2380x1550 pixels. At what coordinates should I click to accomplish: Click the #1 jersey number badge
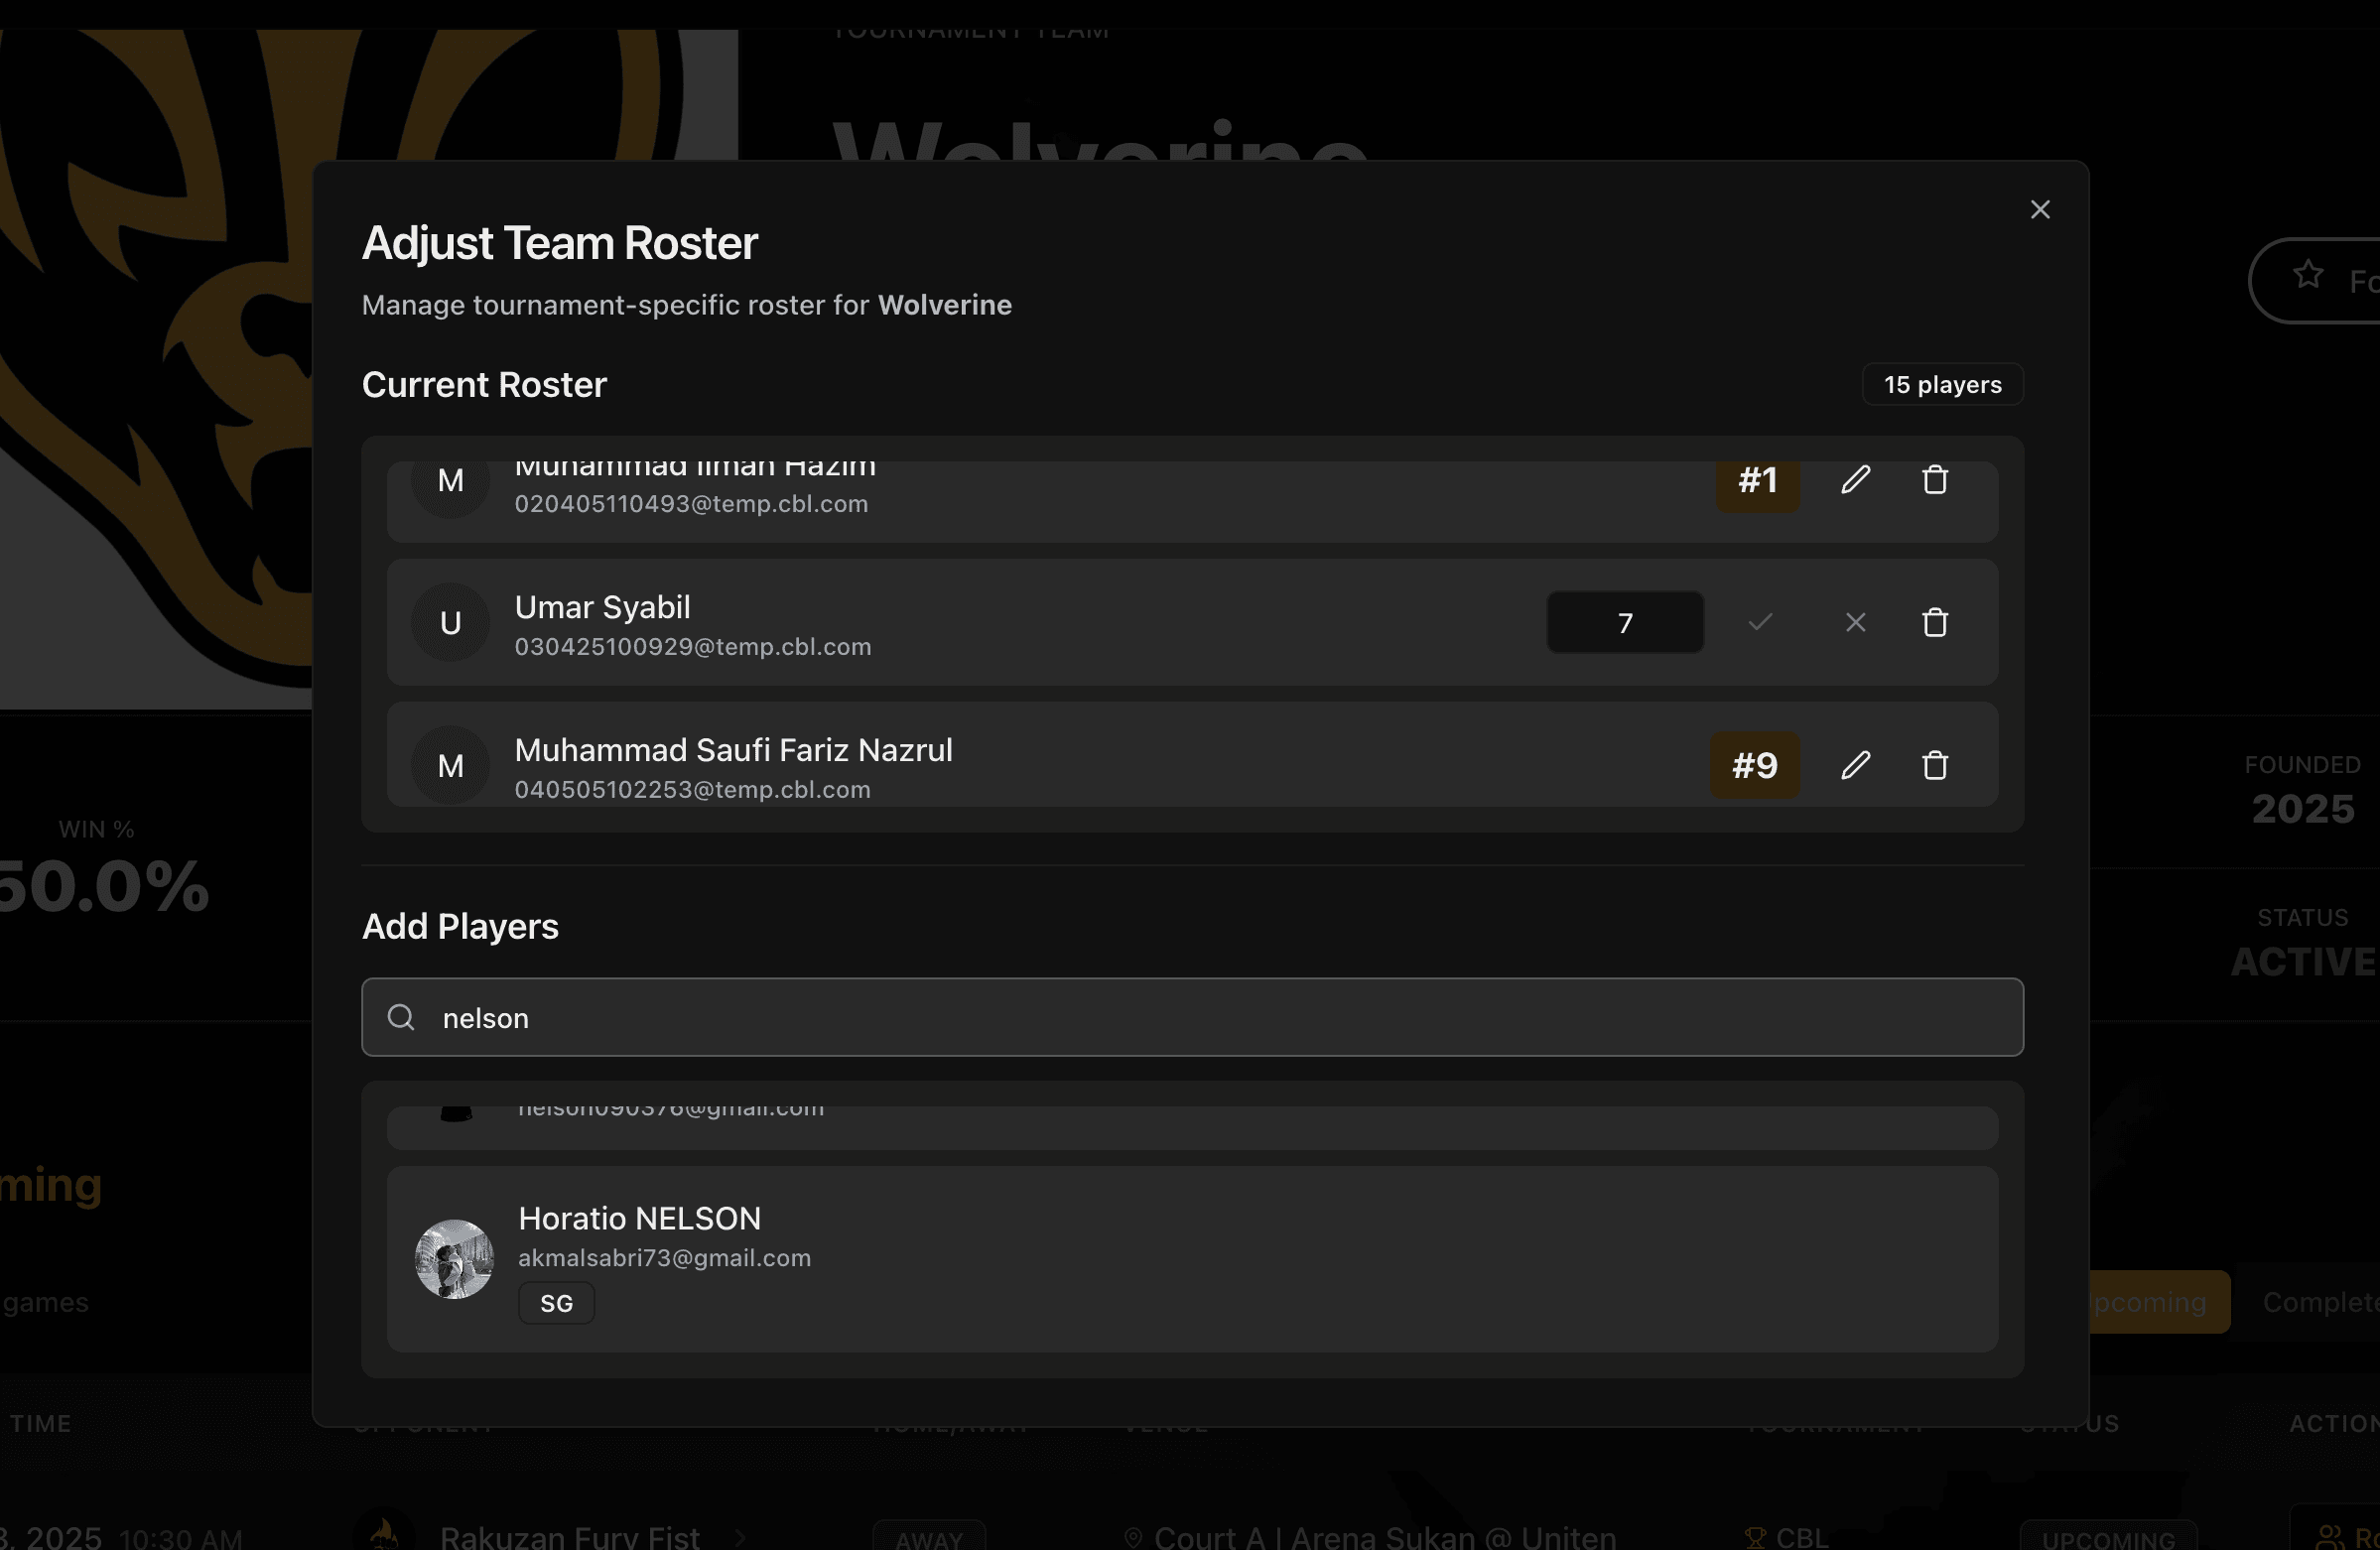coord(1757,482)
